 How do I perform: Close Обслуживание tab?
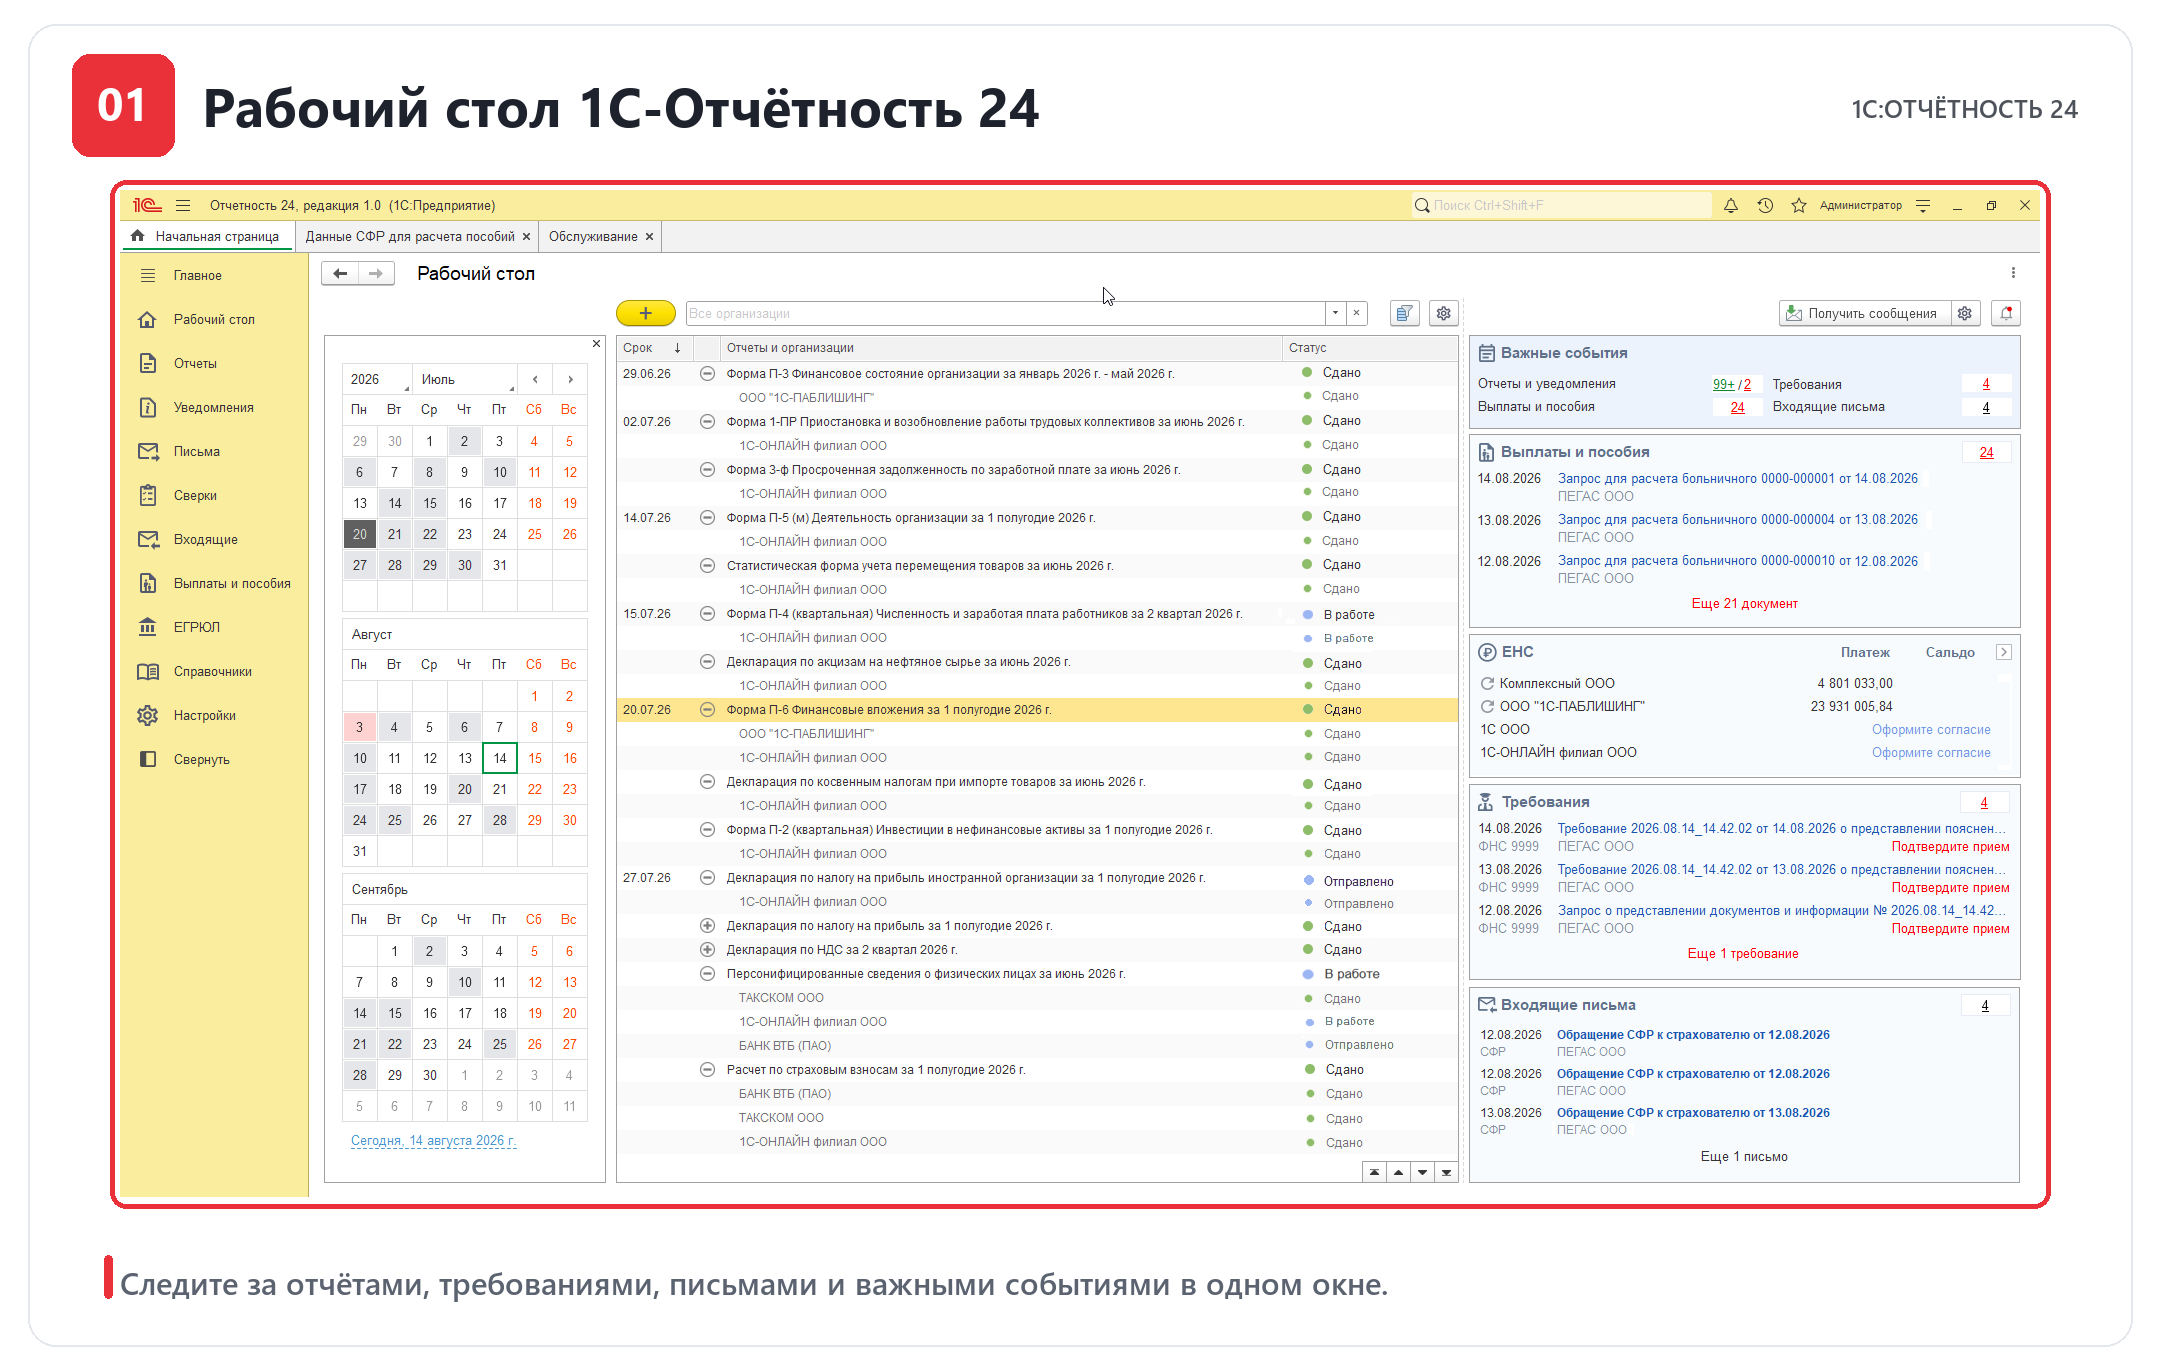[x=649, y=236]
